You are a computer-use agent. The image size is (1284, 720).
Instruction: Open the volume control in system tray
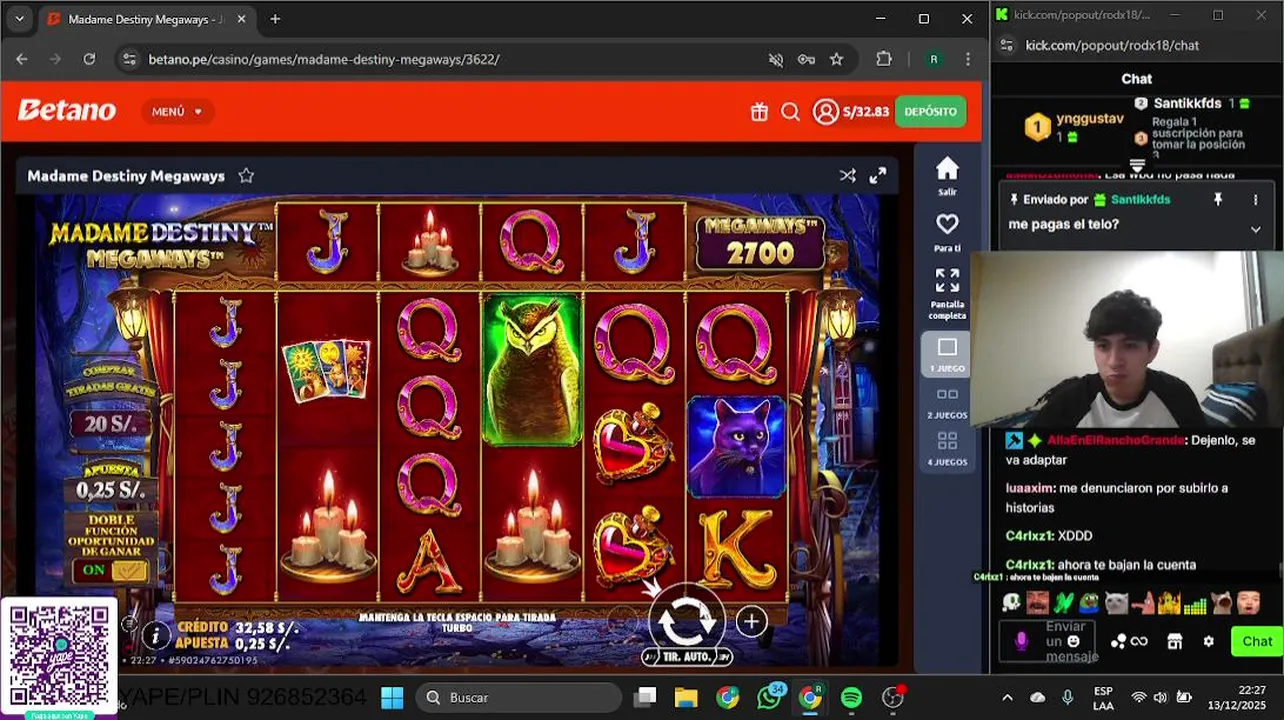1160,697
